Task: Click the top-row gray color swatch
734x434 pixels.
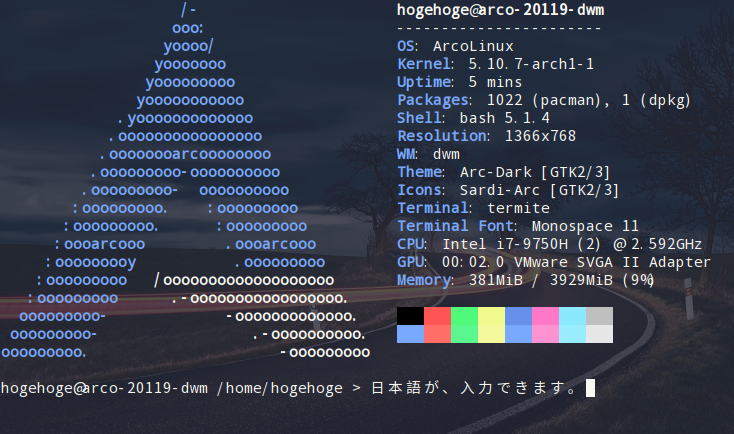Action: tap(599, 316)
